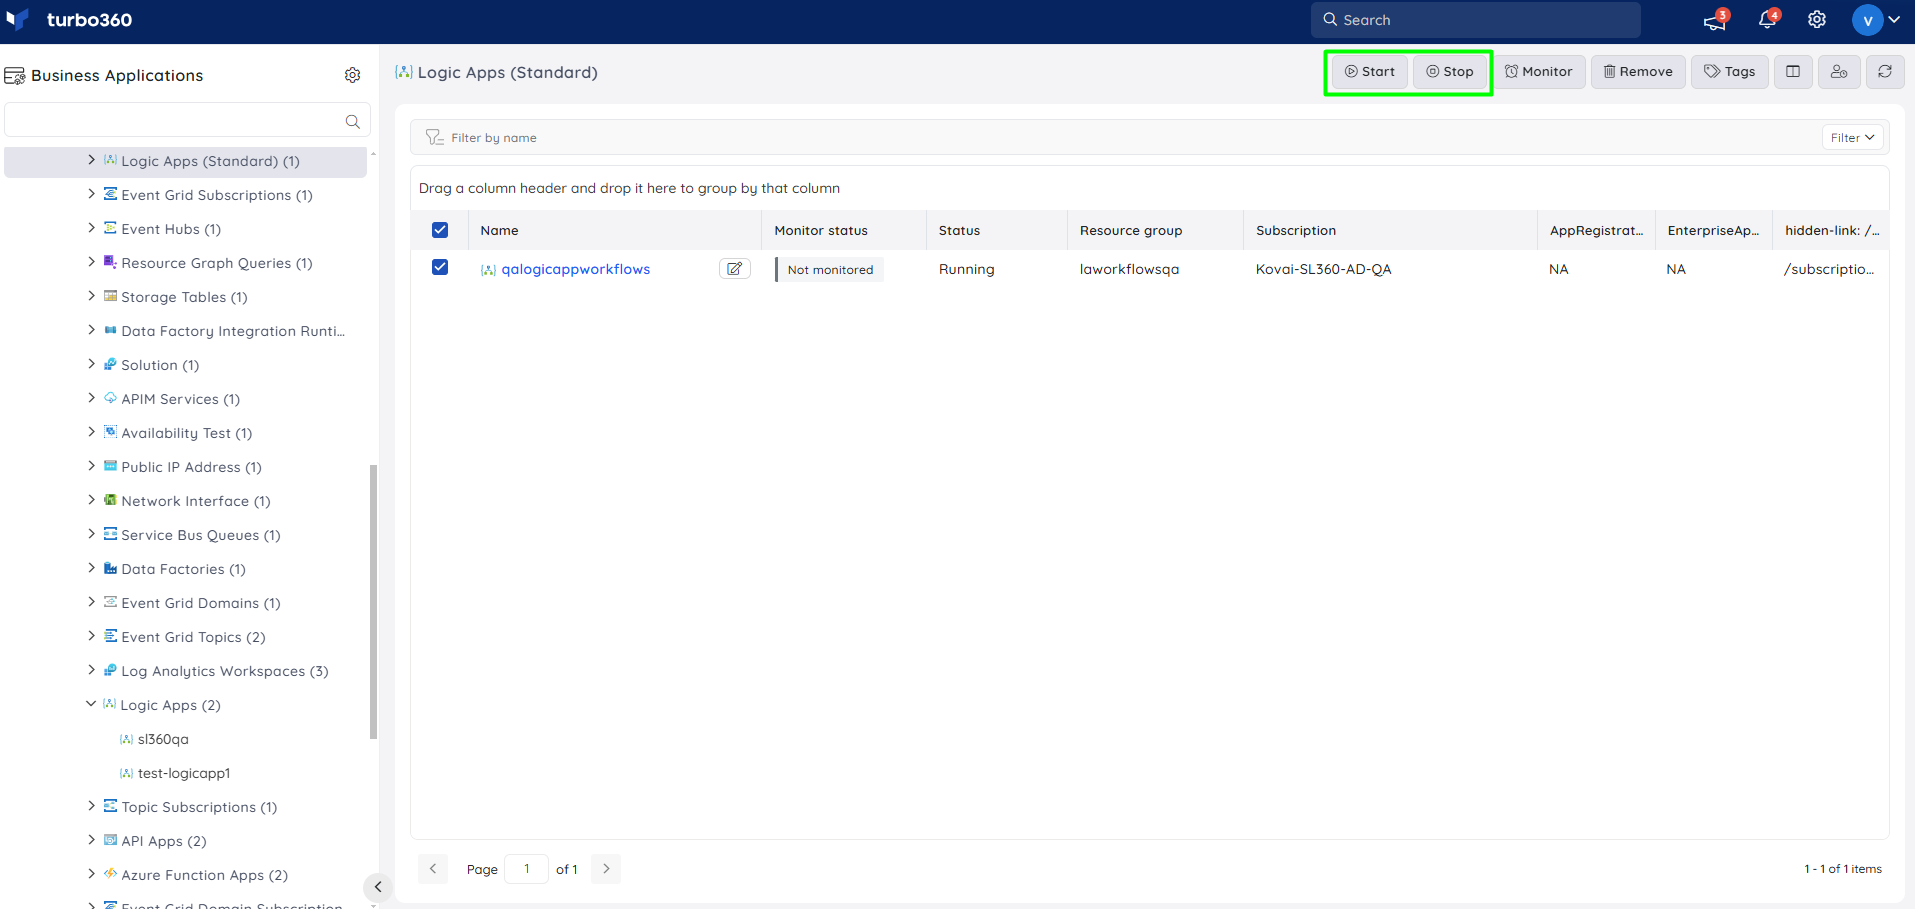This screenshot has height=909, width=1915.
Task: Click the laworkflowsqa resource group cell
Action: click(1130, 269)
